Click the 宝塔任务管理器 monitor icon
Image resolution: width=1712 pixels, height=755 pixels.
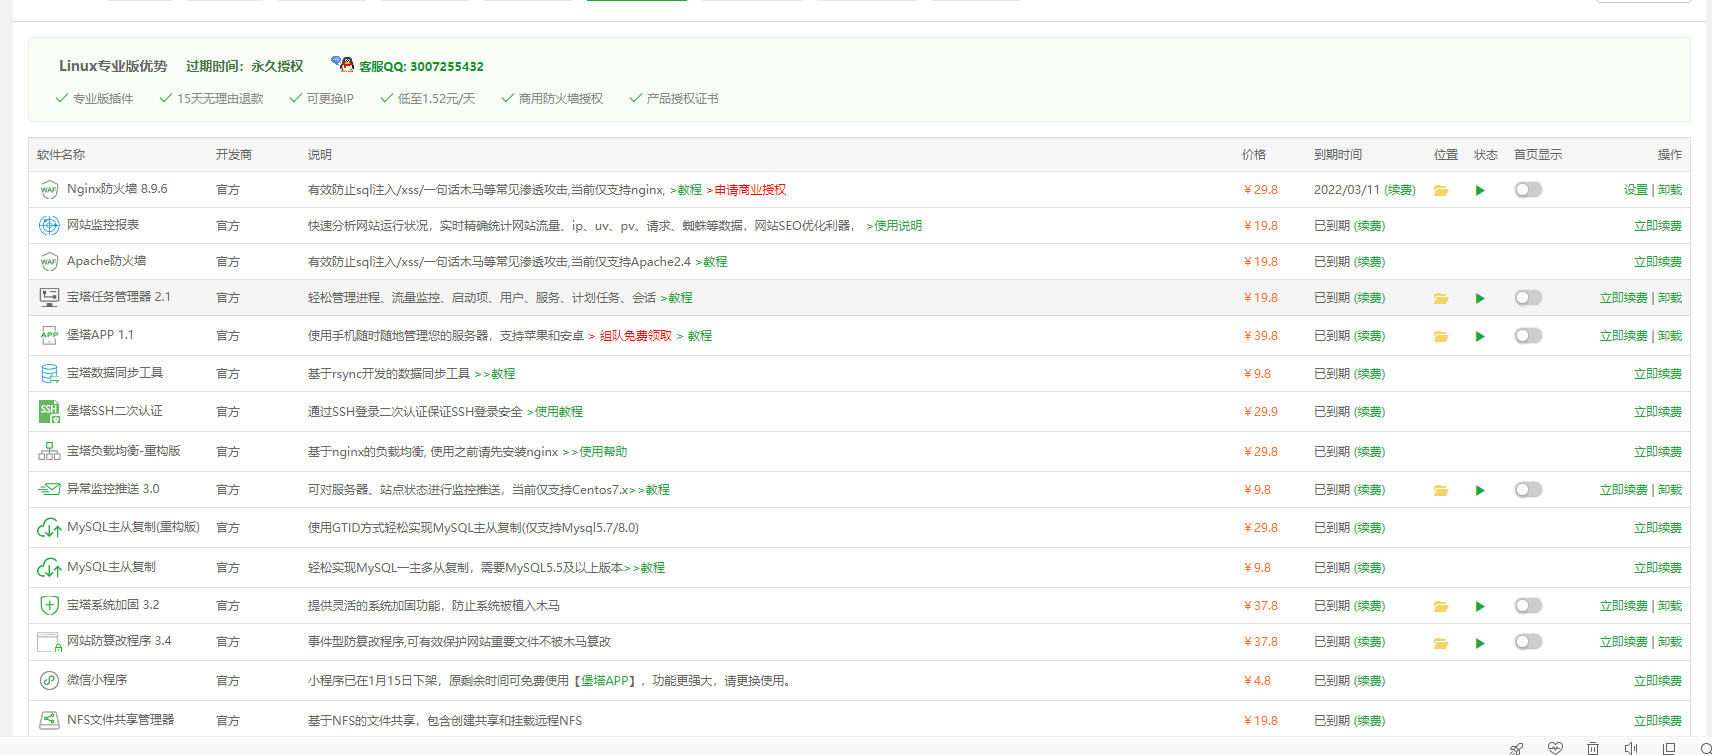point(49,297)
